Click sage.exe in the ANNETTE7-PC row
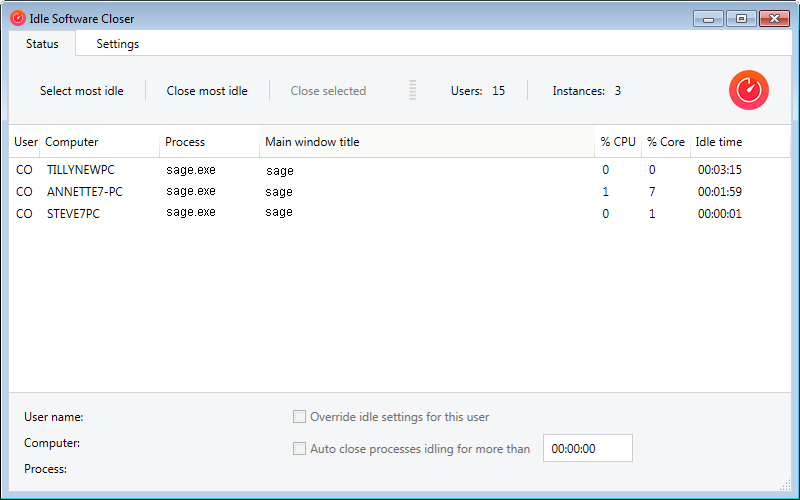 click(191, 191)
